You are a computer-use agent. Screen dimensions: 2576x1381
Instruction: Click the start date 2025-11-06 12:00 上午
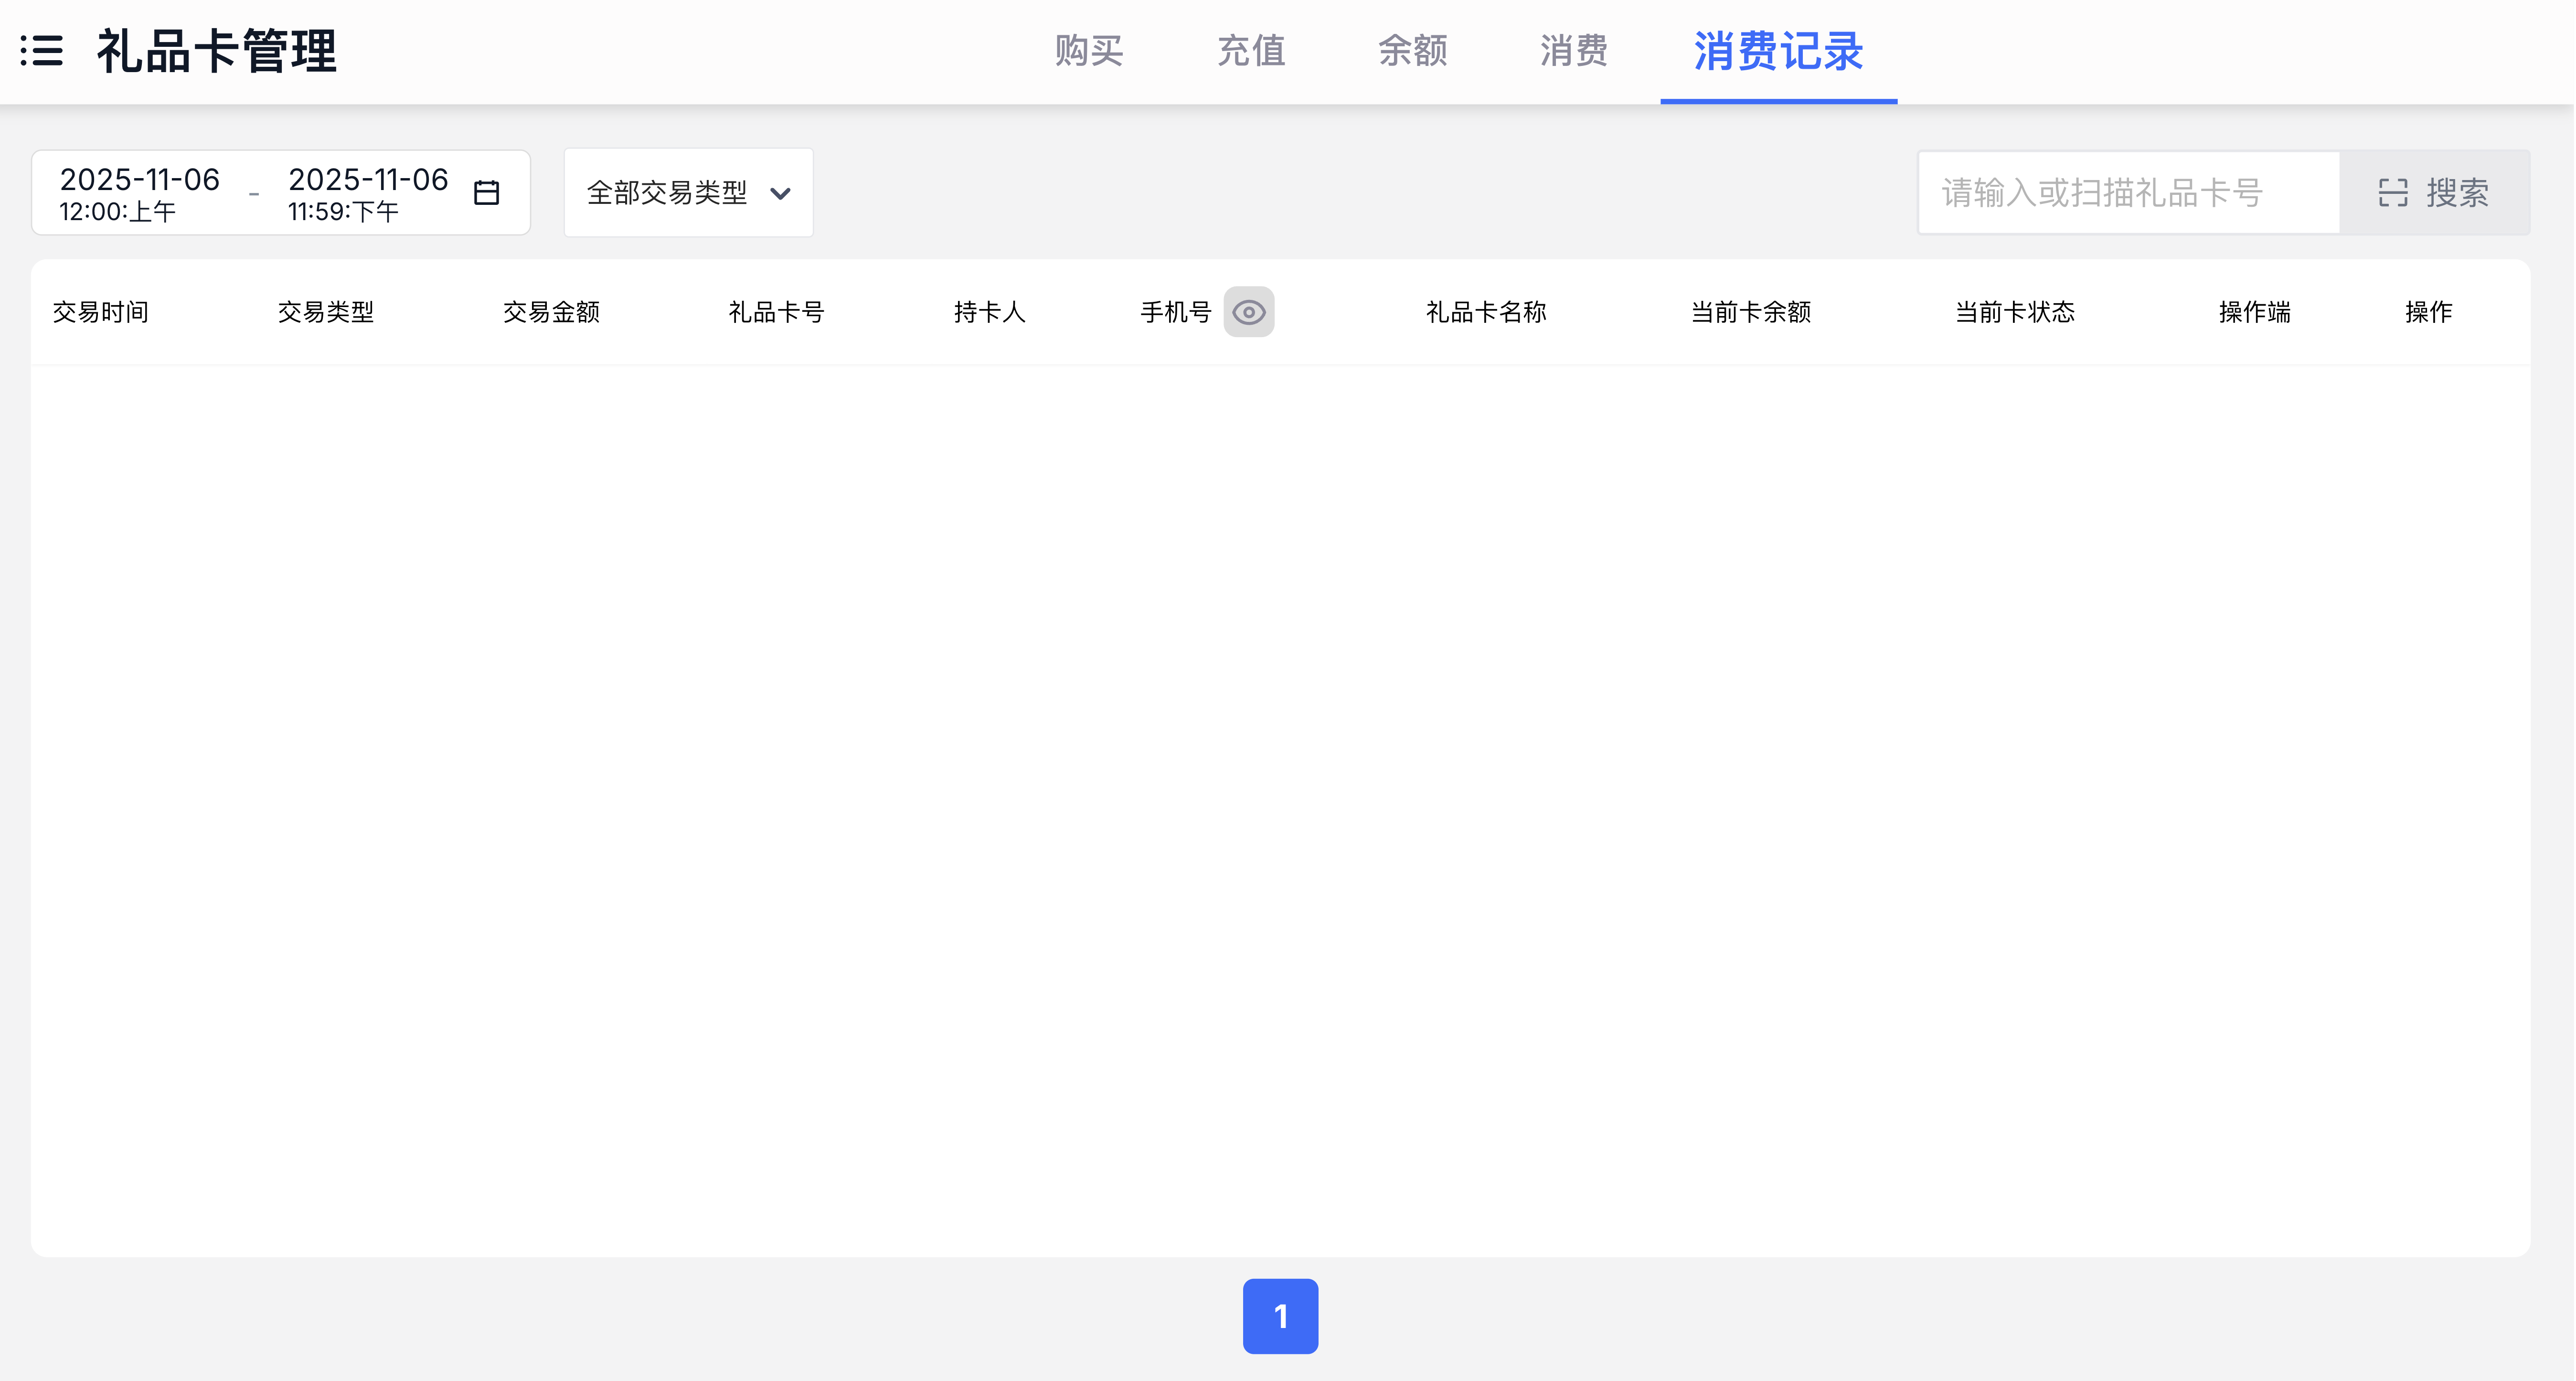tap(140, 193)
